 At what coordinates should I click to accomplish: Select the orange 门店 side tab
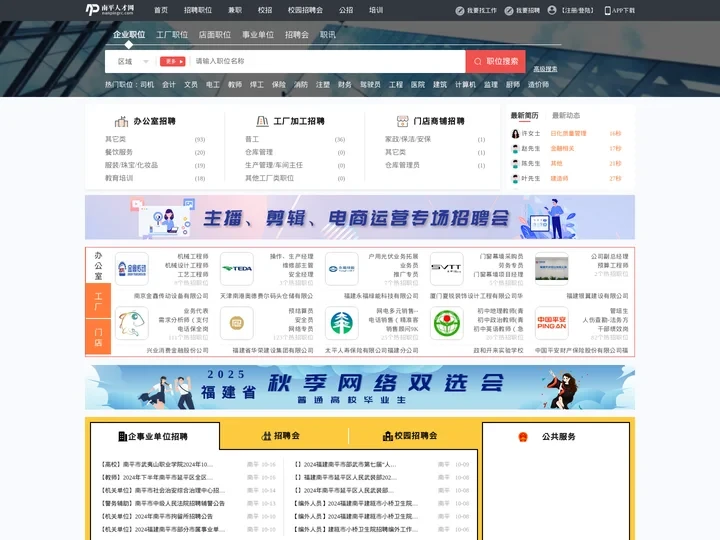coord(98,337)
